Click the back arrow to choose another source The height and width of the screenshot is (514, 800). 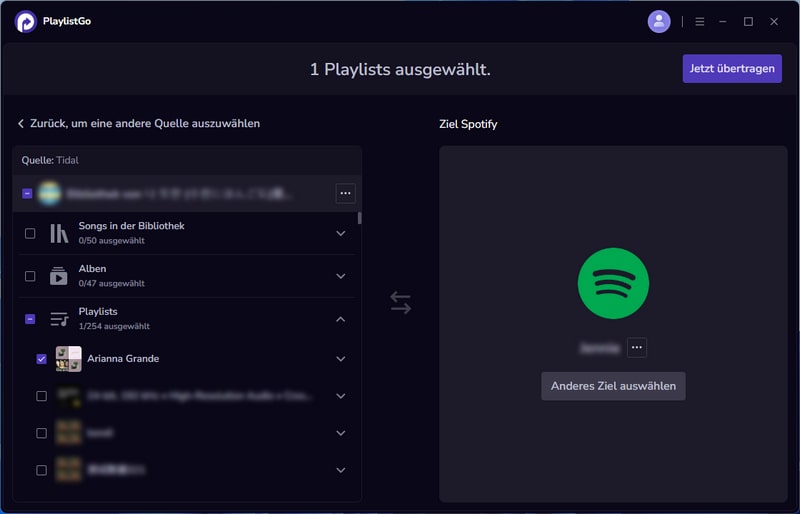tap(21, 124)
